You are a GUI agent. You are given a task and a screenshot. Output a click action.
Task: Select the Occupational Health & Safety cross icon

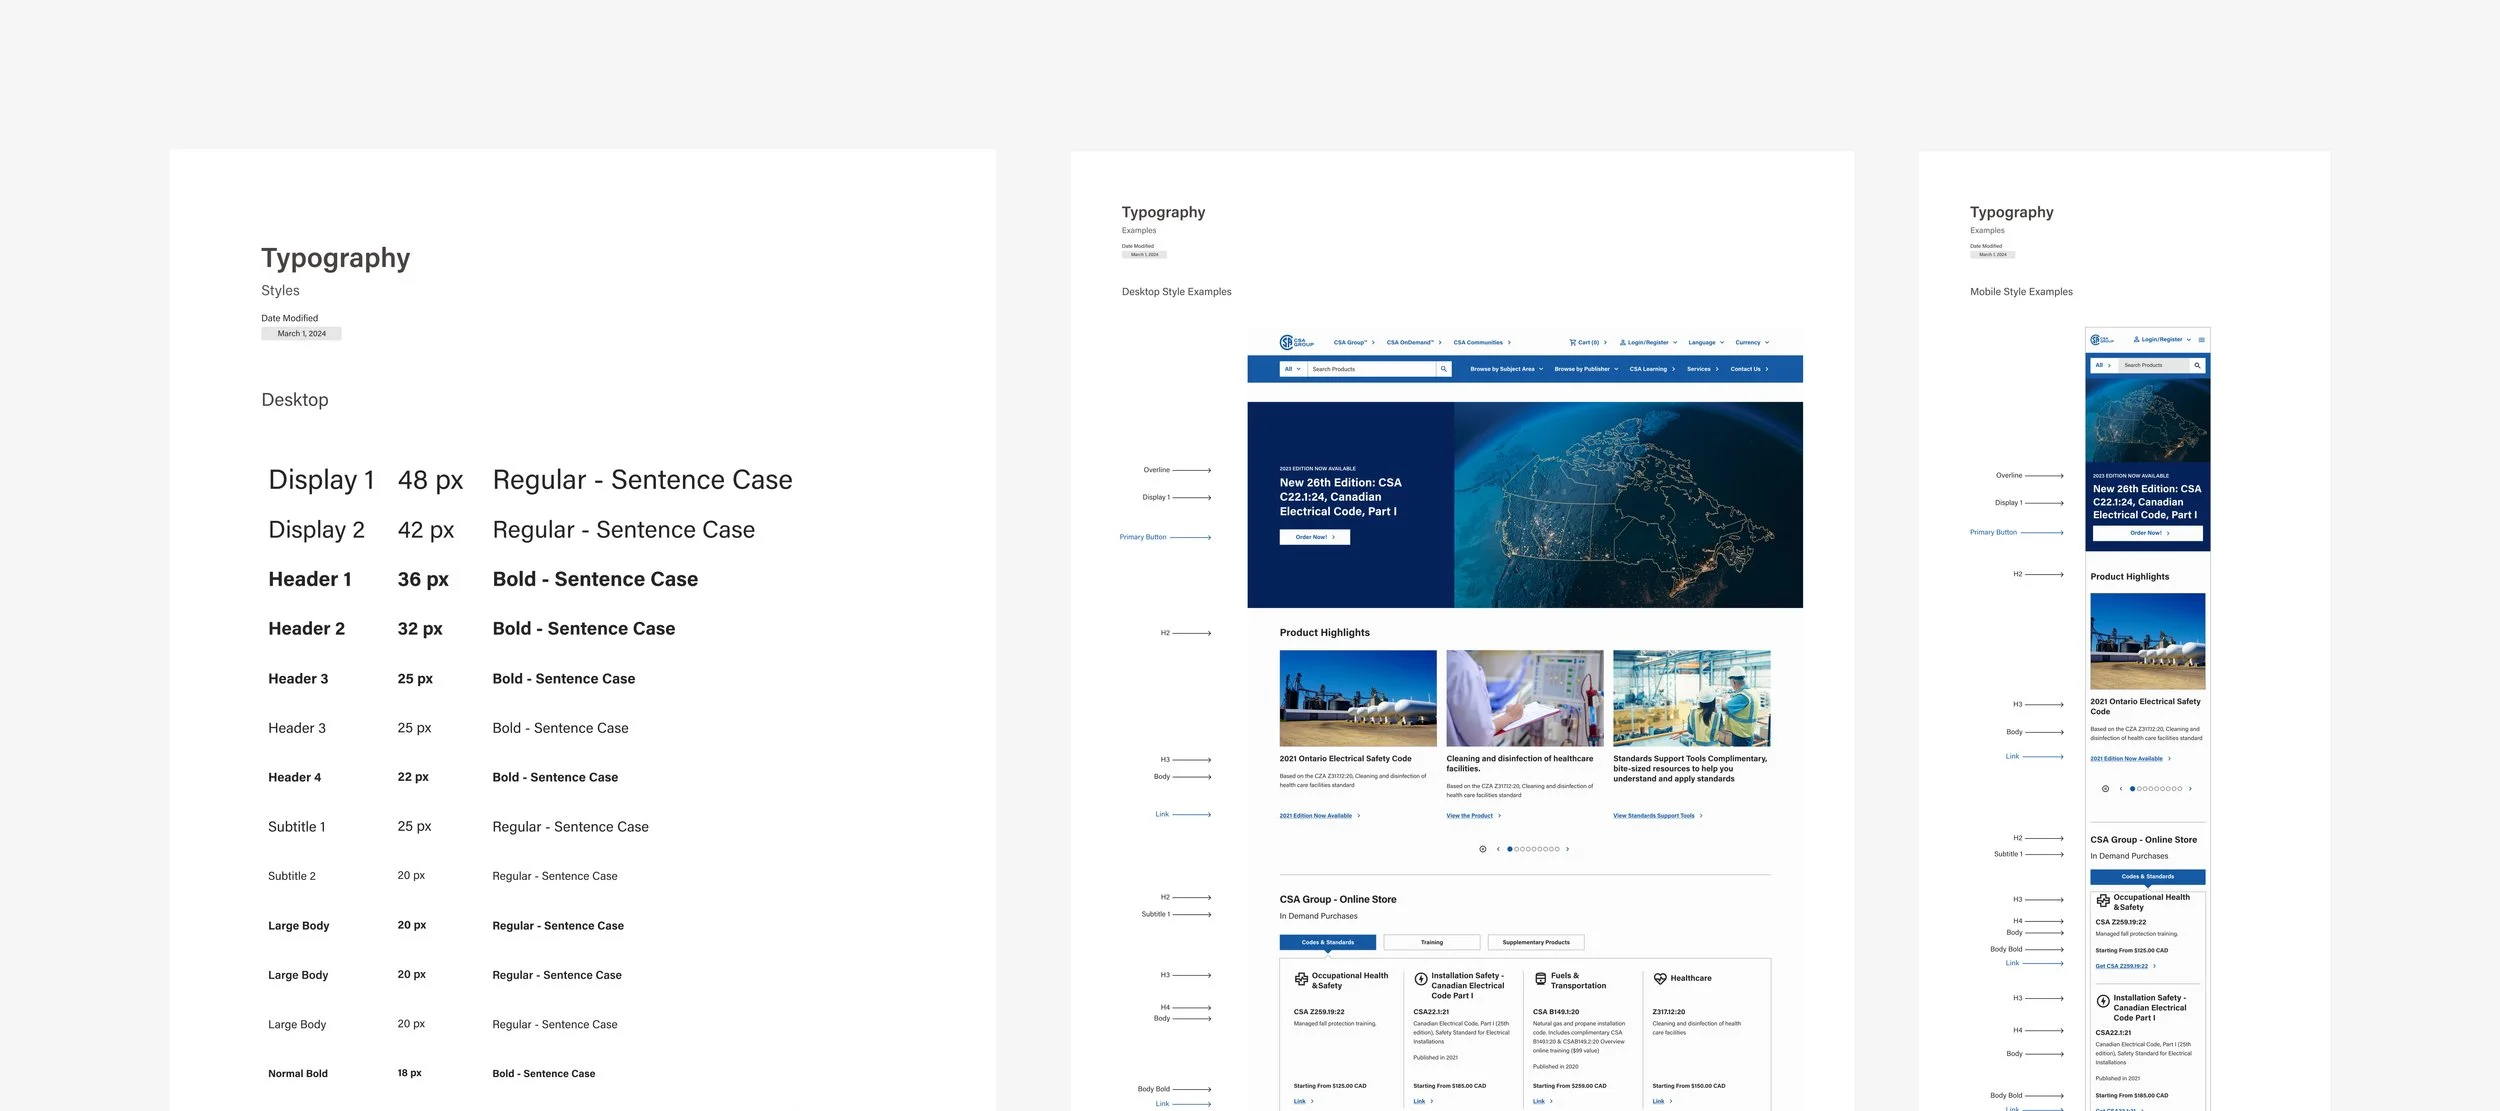coord(1300,978)
